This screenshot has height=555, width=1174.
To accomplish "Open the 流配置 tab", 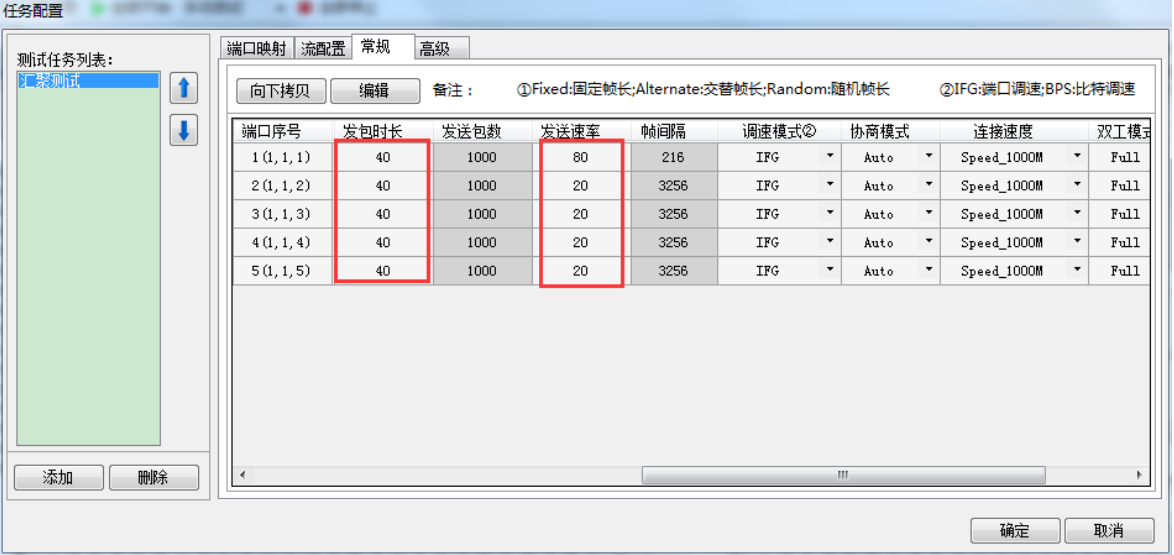I will [x=324, y=48].
